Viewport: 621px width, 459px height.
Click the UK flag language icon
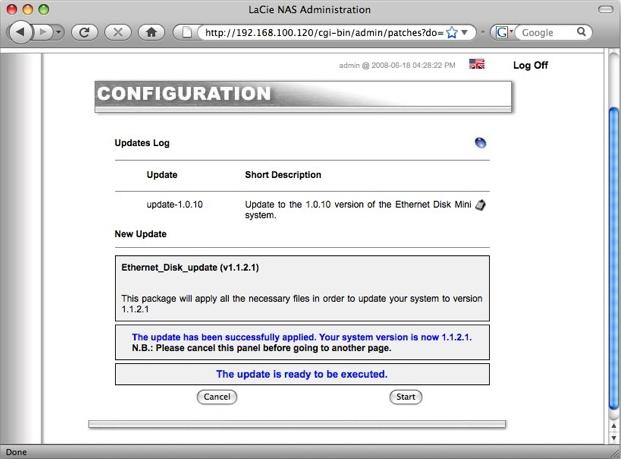[476, 65]
